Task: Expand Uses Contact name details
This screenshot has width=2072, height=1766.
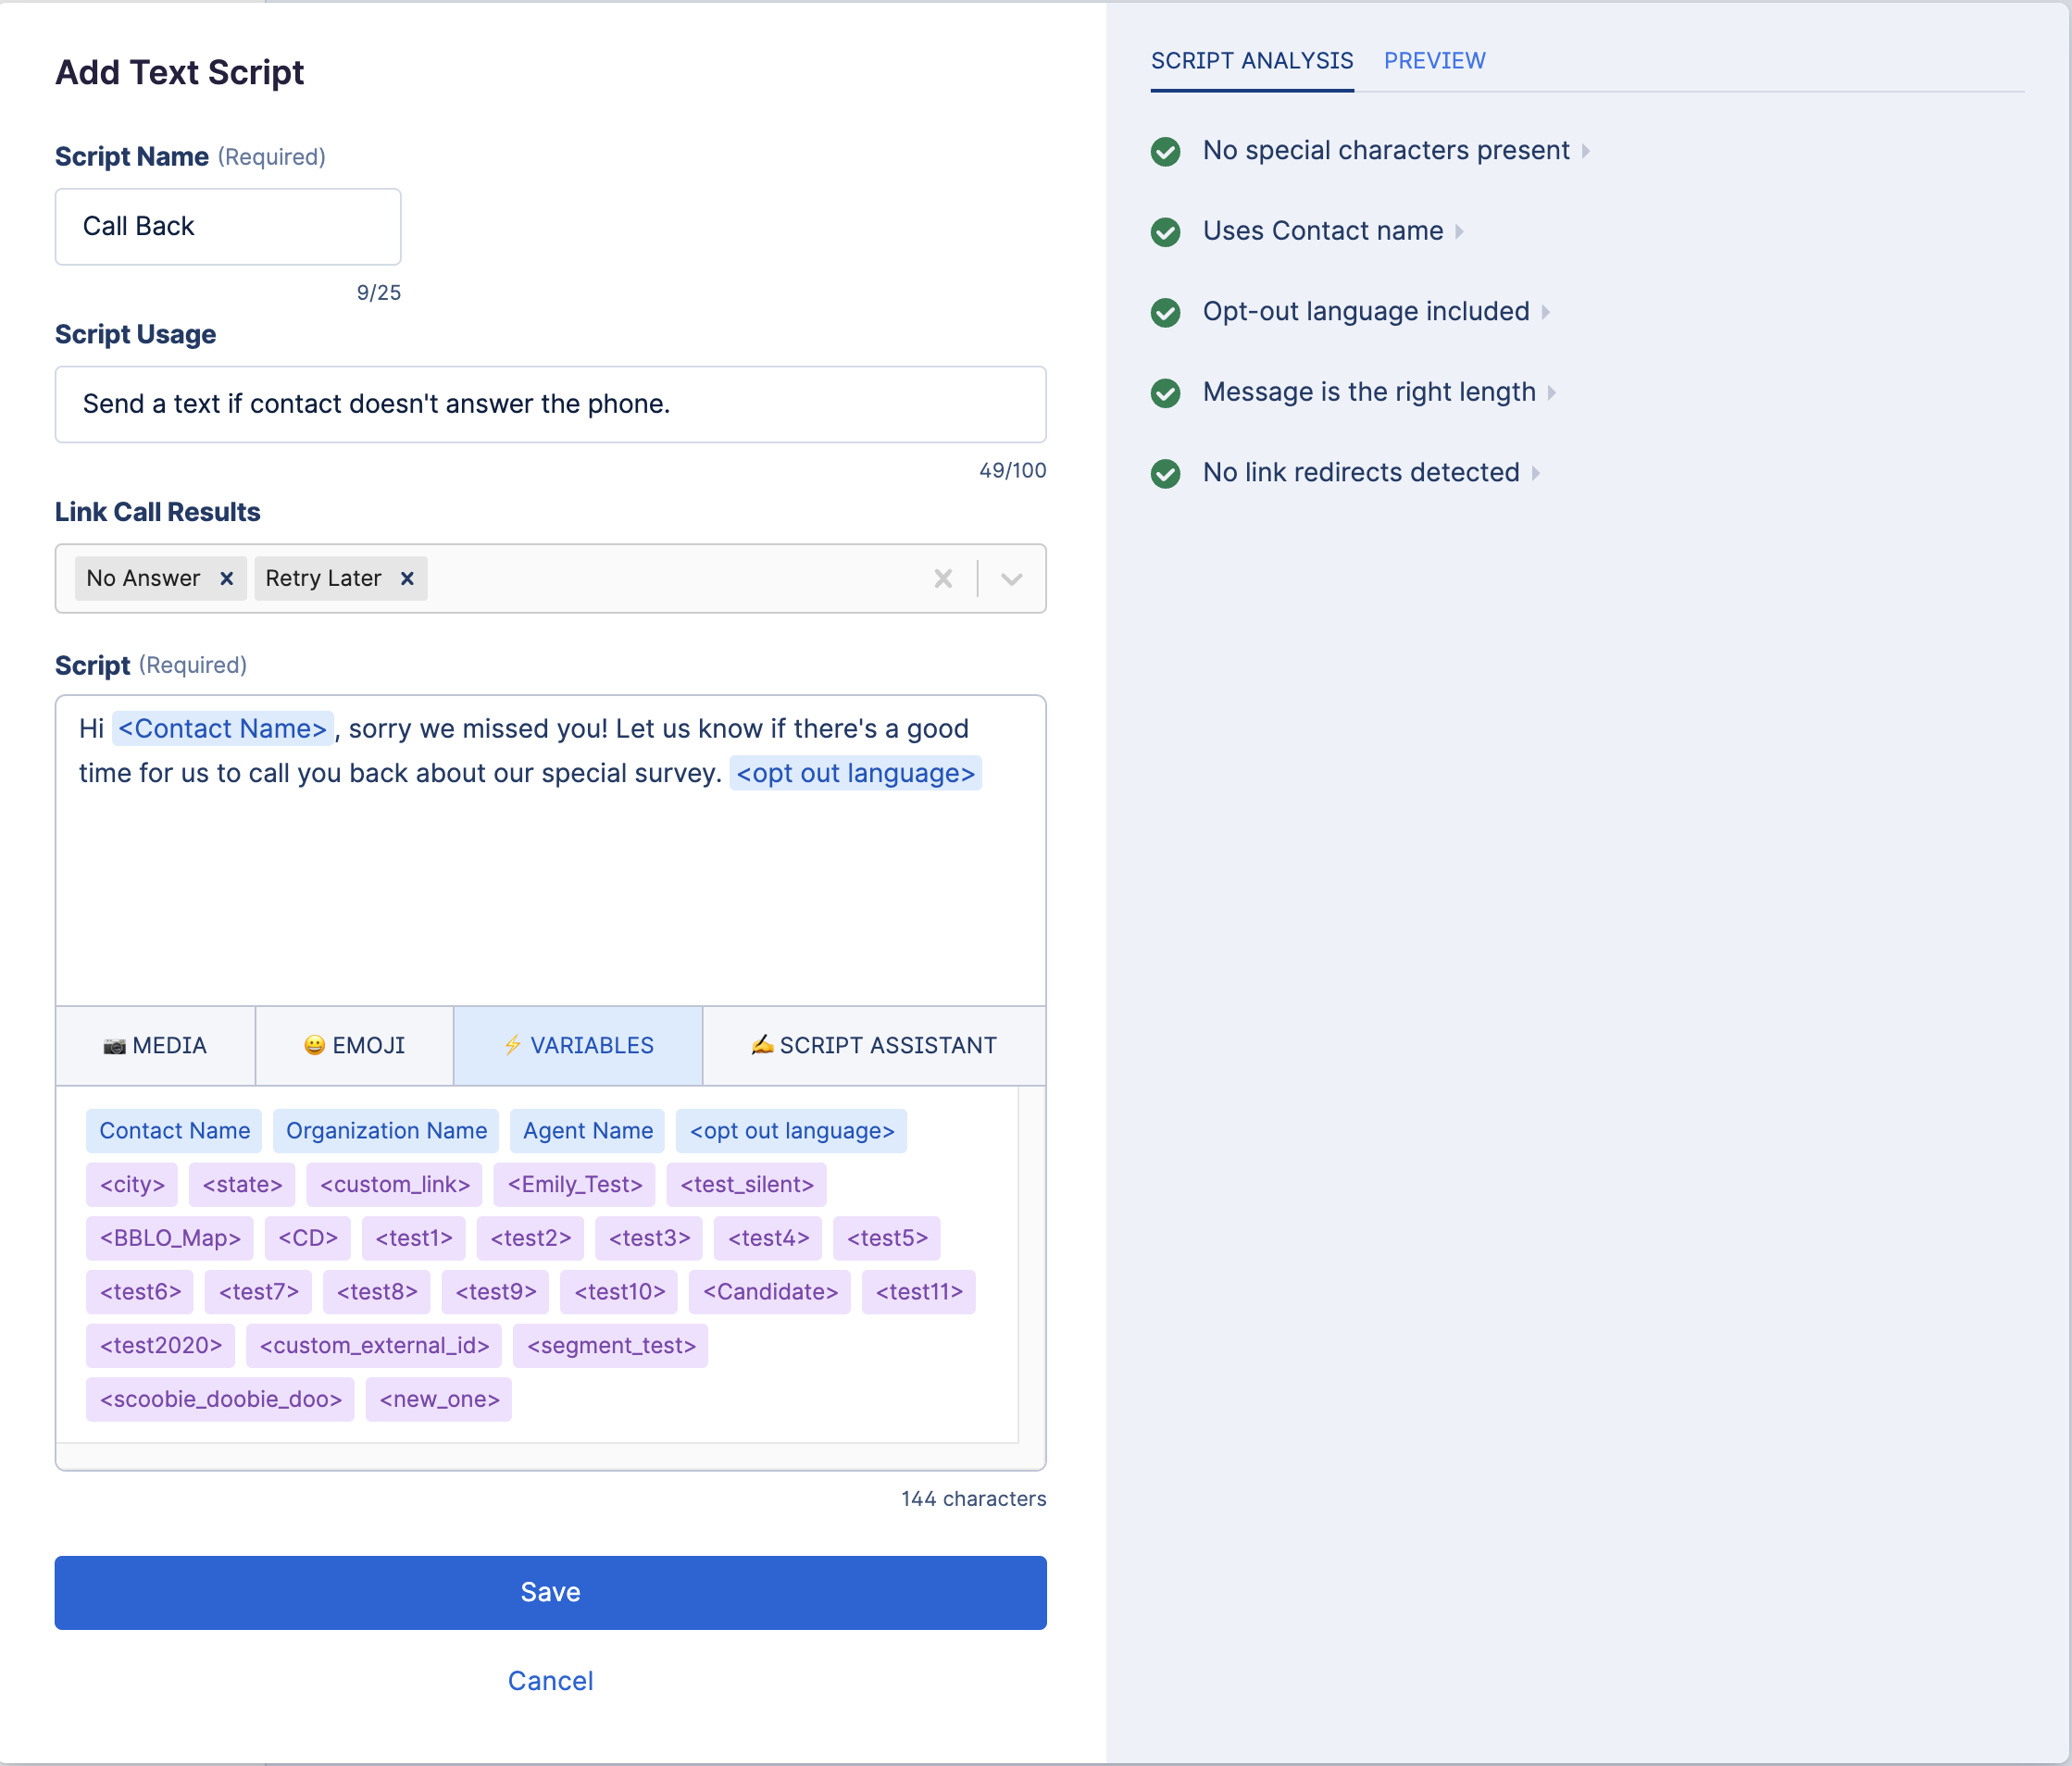Action: click(x=1459, y=232)
